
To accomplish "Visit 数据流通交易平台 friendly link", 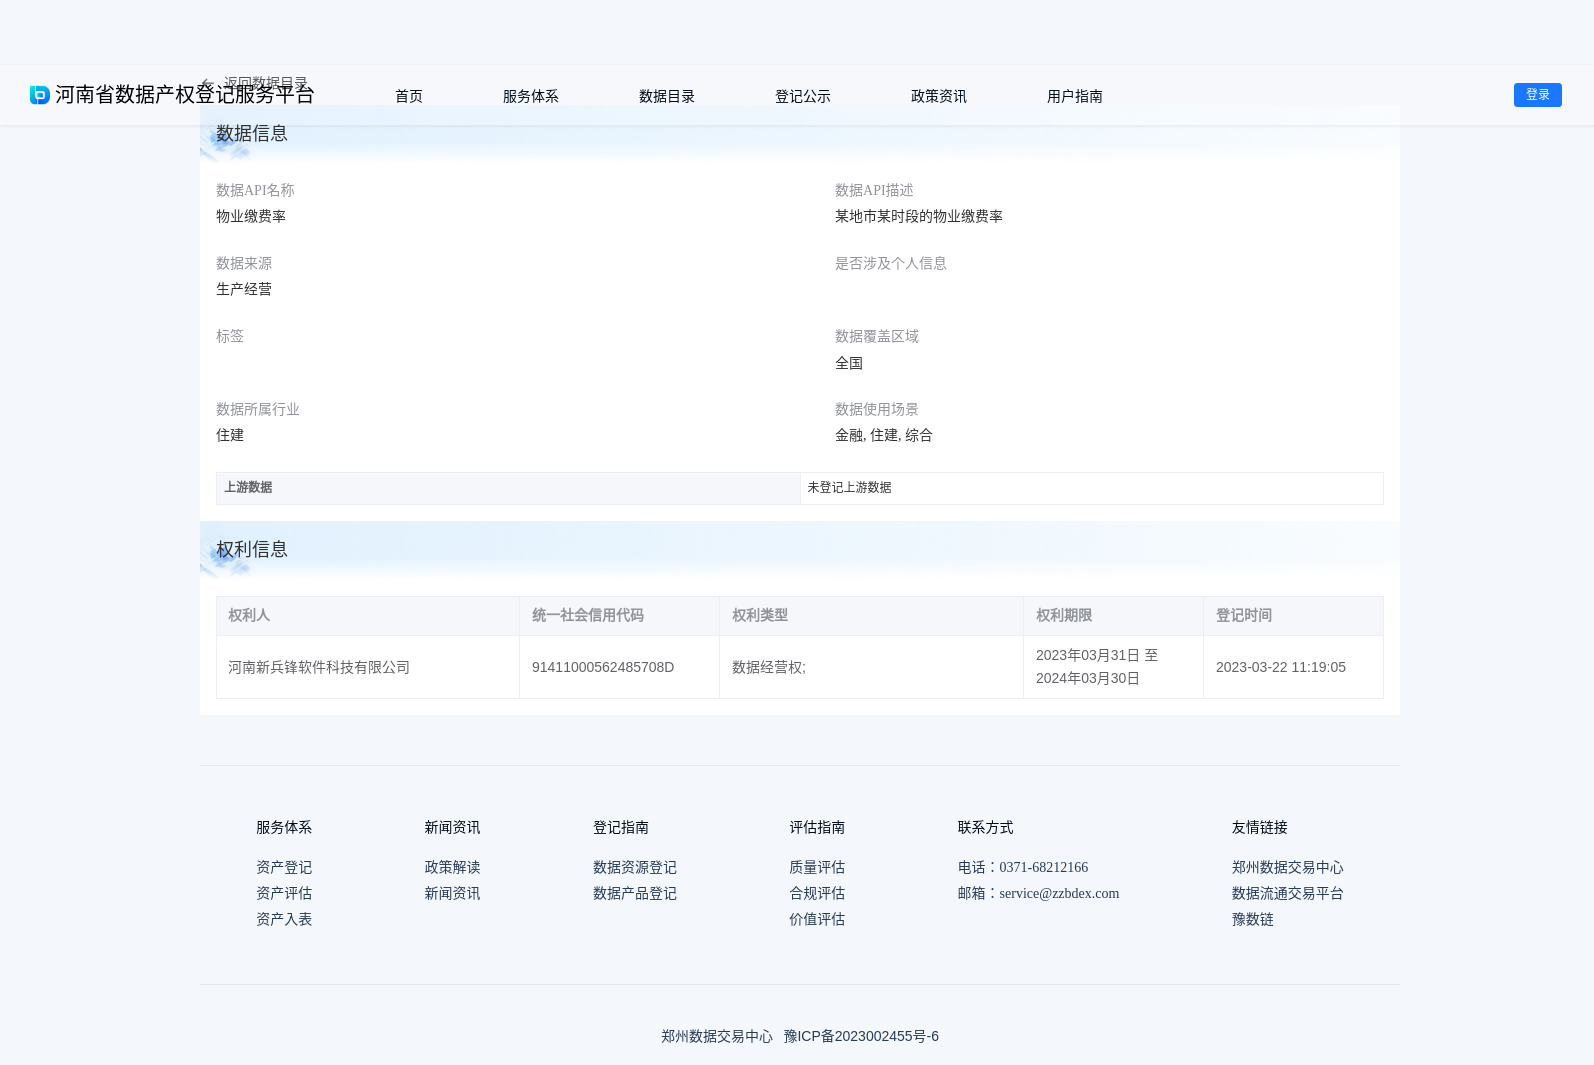I will click(1288, 893).
